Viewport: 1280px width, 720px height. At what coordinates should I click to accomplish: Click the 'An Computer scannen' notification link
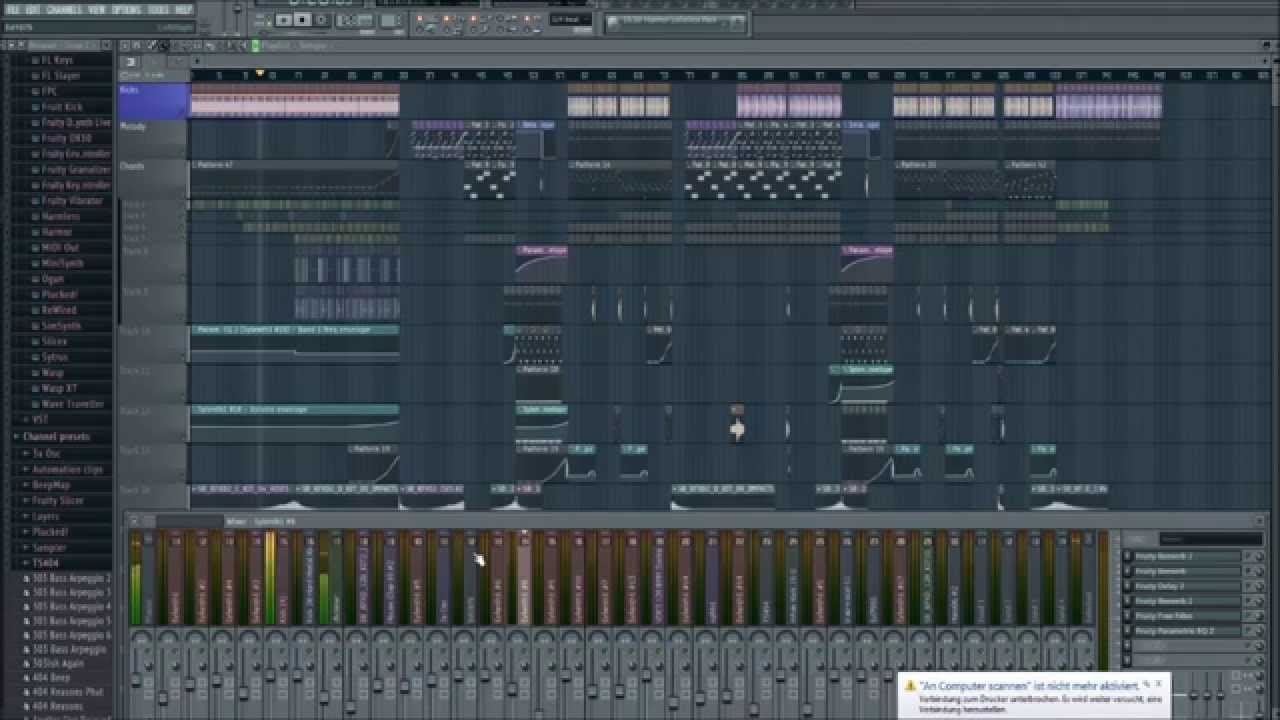(x=1028, y=686)
